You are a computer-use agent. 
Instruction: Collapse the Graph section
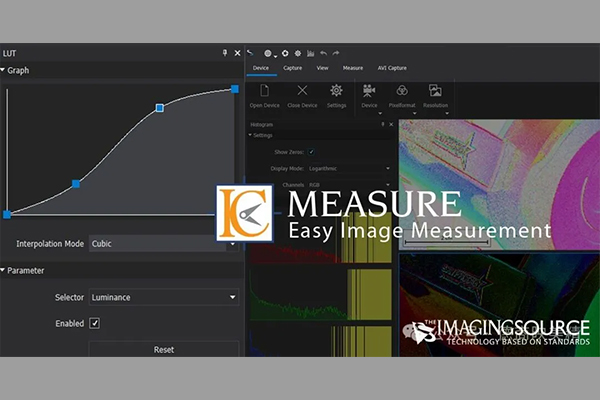click(x=3, y=70)
